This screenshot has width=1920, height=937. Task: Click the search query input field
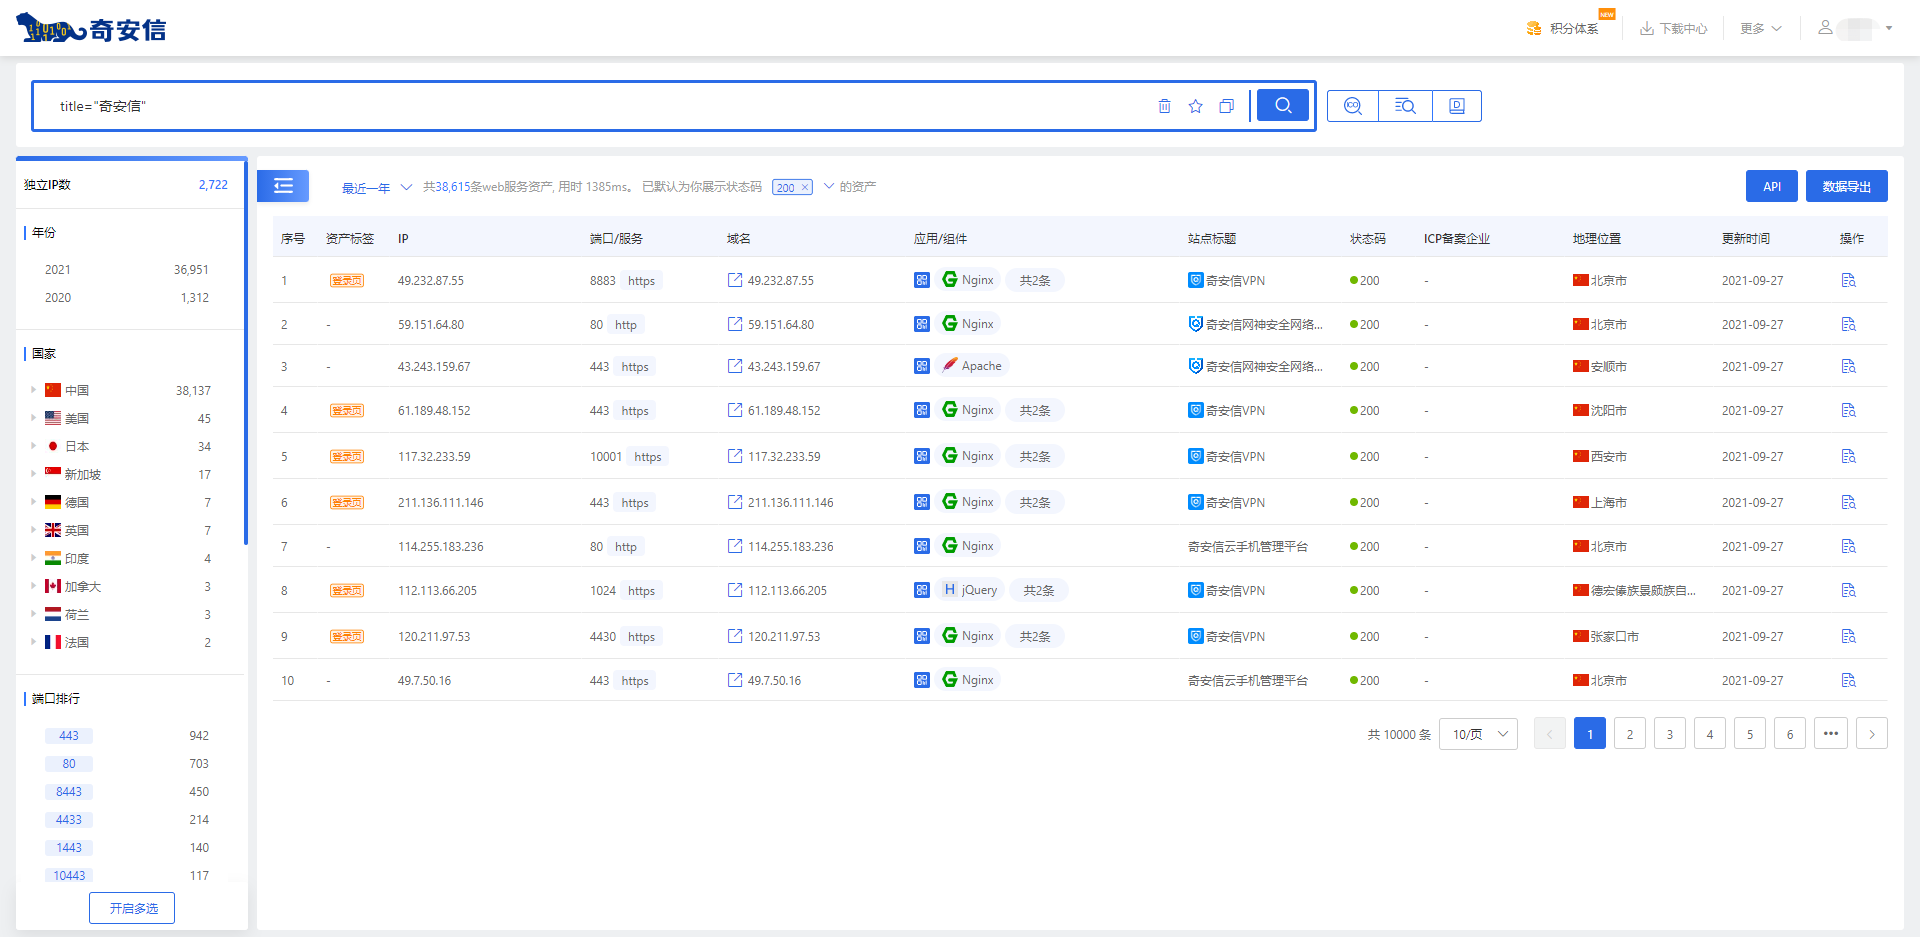600,106
